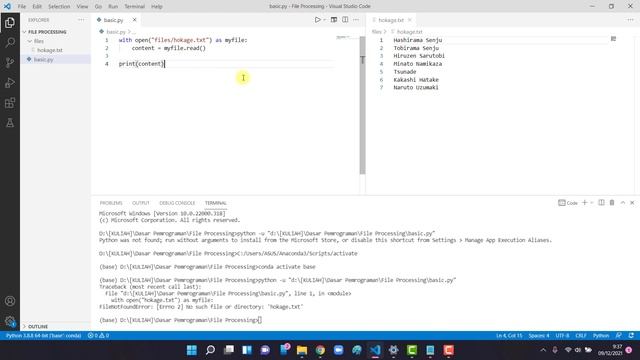Click the Code terminal label in panel toolbar
This screenshot has width=640, height=360.
pos(568,203)
